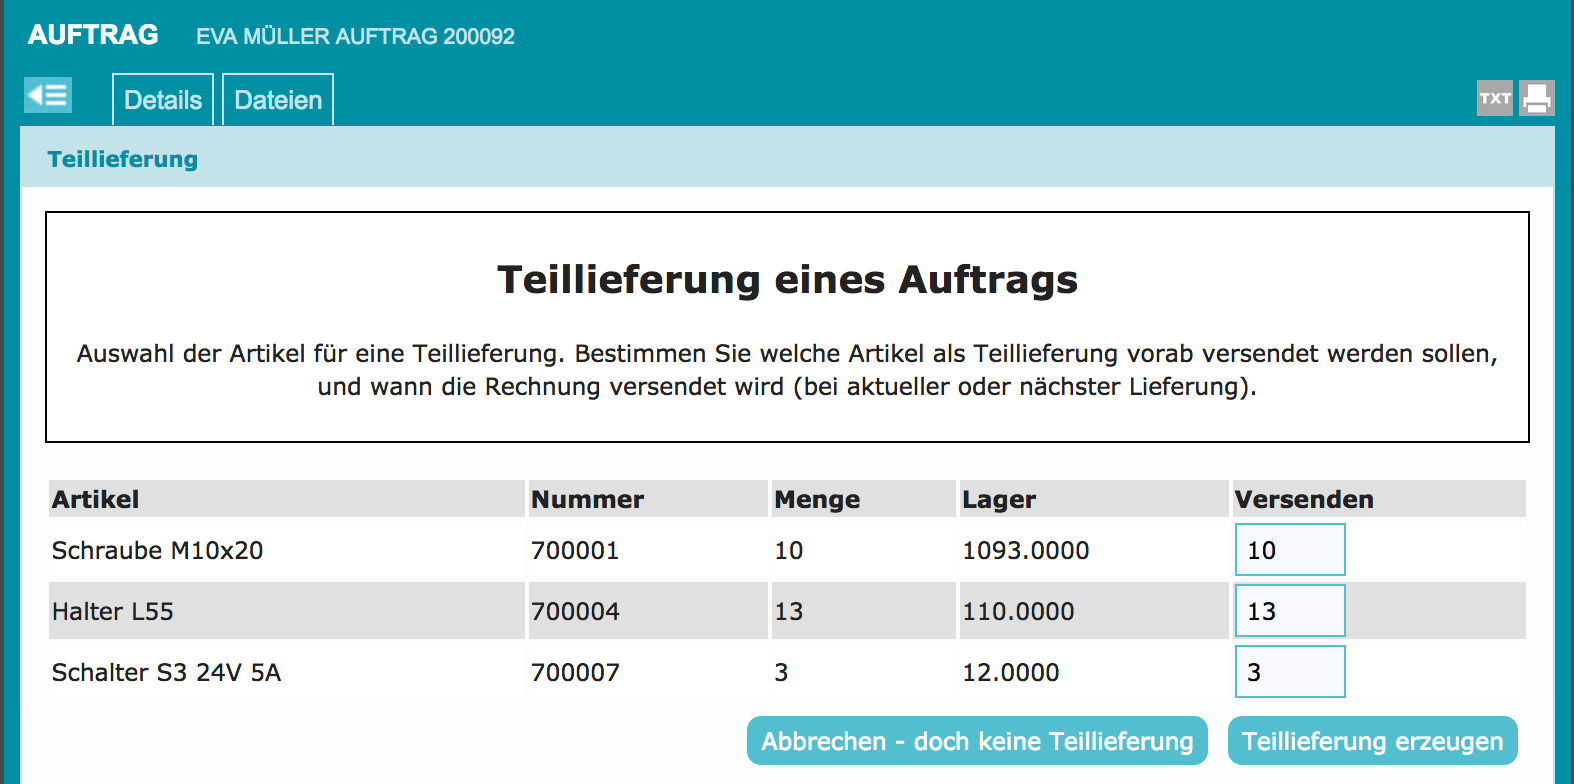Viewport: 1574px width, 784px height.
Task: Click the Nummer column header
Action: [588, 499]
